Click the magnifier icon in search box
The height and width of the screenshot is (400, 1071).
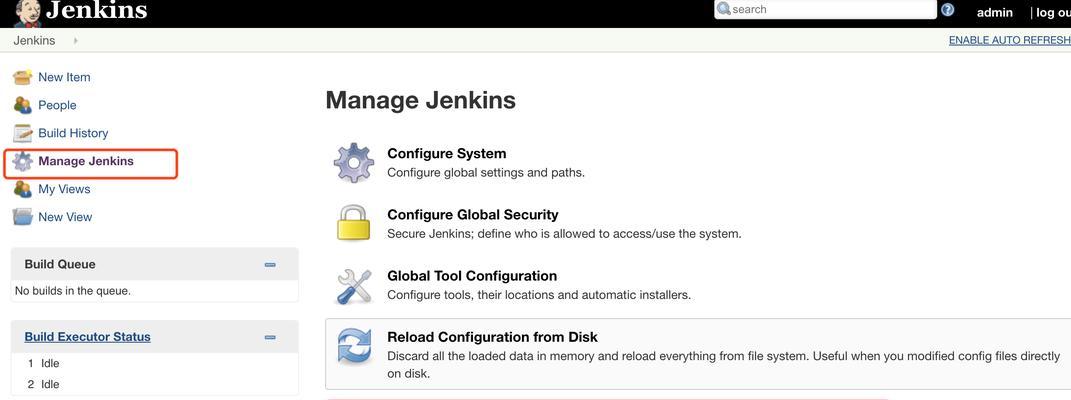tap(724, 9)
